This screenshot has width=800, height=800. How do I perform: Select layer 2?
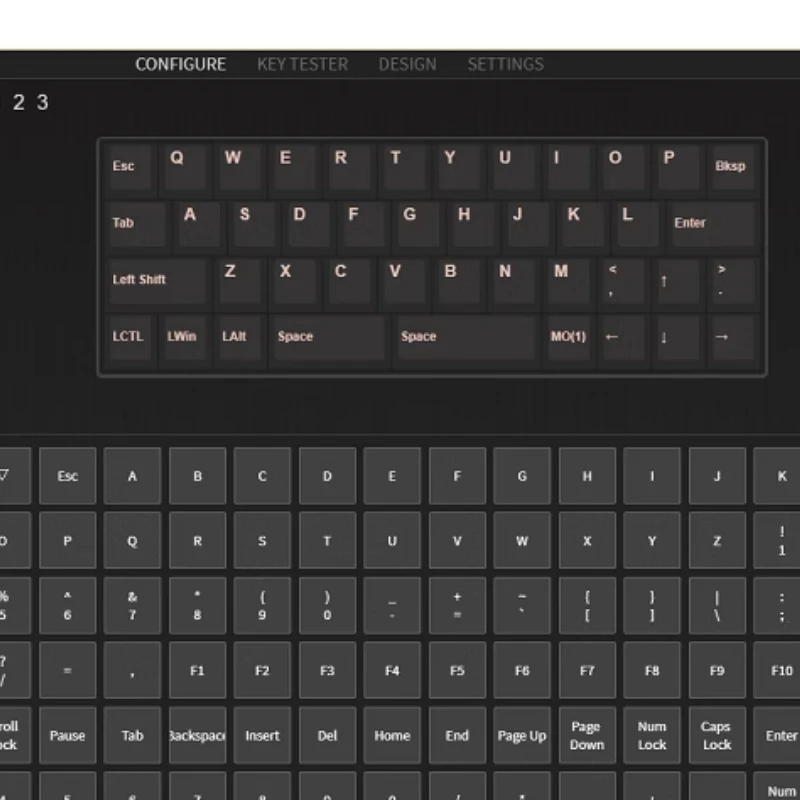click(x=19, y=103)
